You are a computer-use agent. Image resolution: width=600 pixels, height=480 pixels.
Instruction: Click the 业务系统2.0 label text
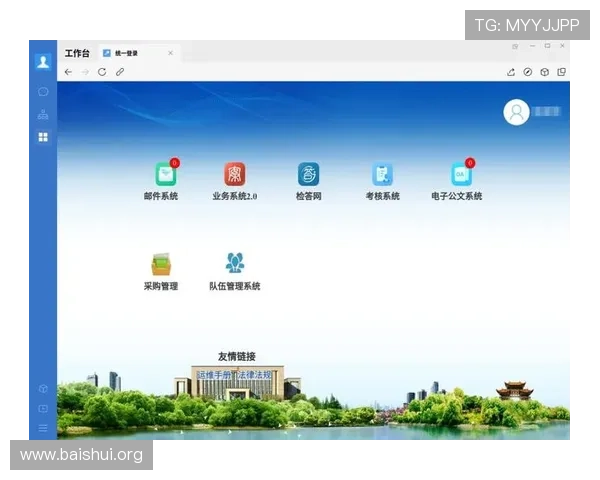[x=235, y=196]
